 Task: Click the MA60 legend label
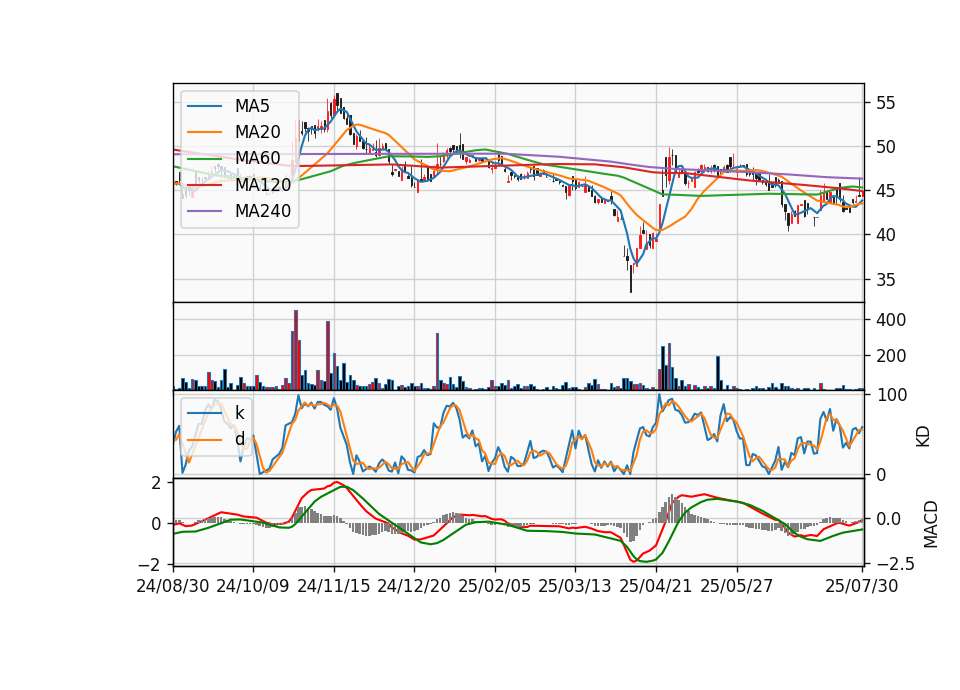coord(257,159)
